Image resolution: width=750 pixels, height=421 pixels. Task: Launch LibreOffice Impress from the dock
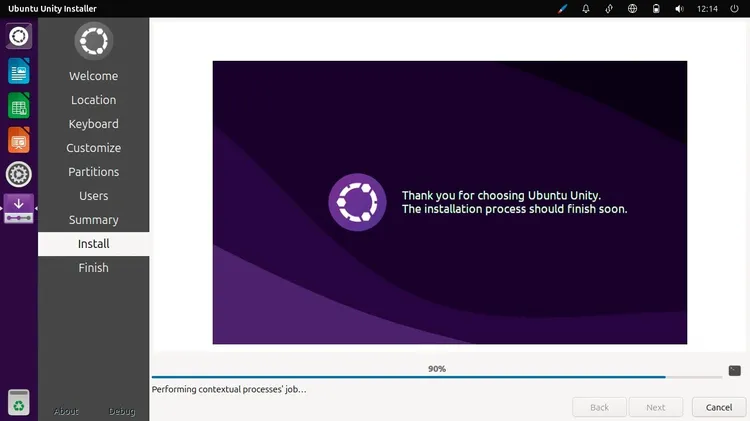click(x=19, y=140)
